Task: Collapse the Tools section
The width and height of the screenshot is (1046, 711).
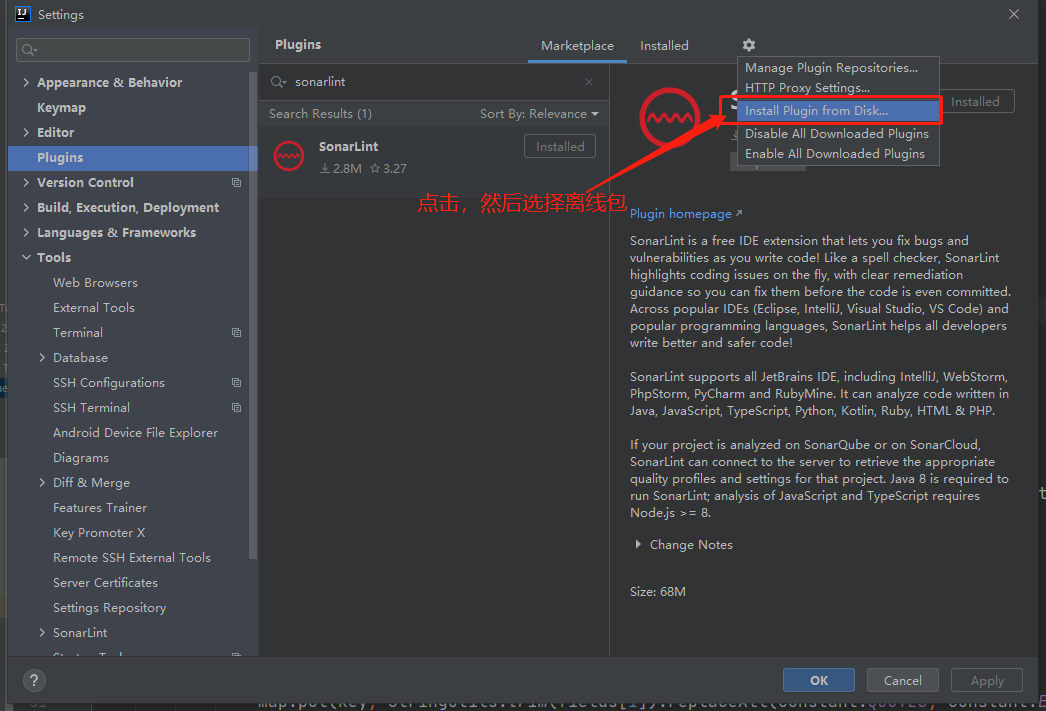Action: pyautogui.click(x=26, y=257)
